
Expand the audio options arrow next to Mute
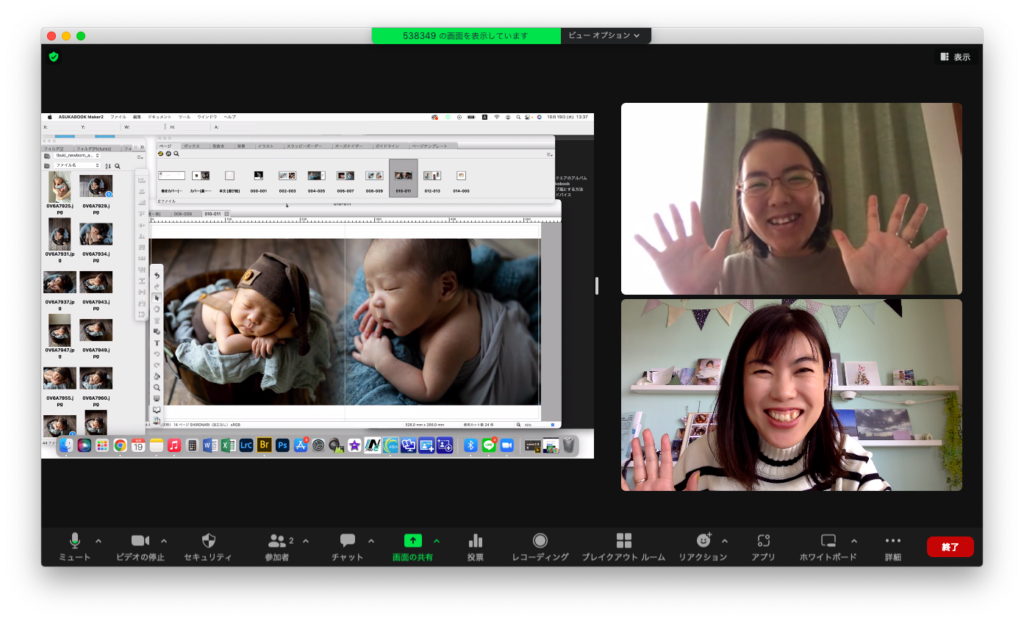tap(99, 541)
